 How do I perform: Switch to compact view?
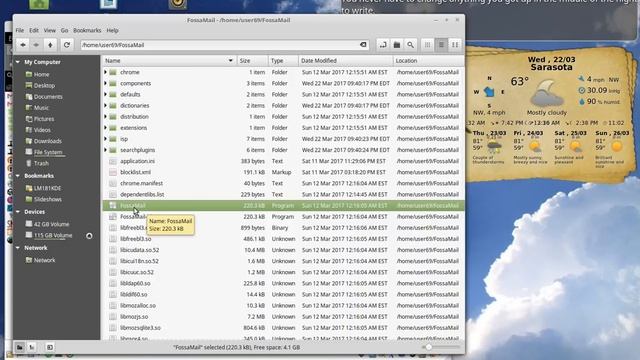tap(455, 45)
